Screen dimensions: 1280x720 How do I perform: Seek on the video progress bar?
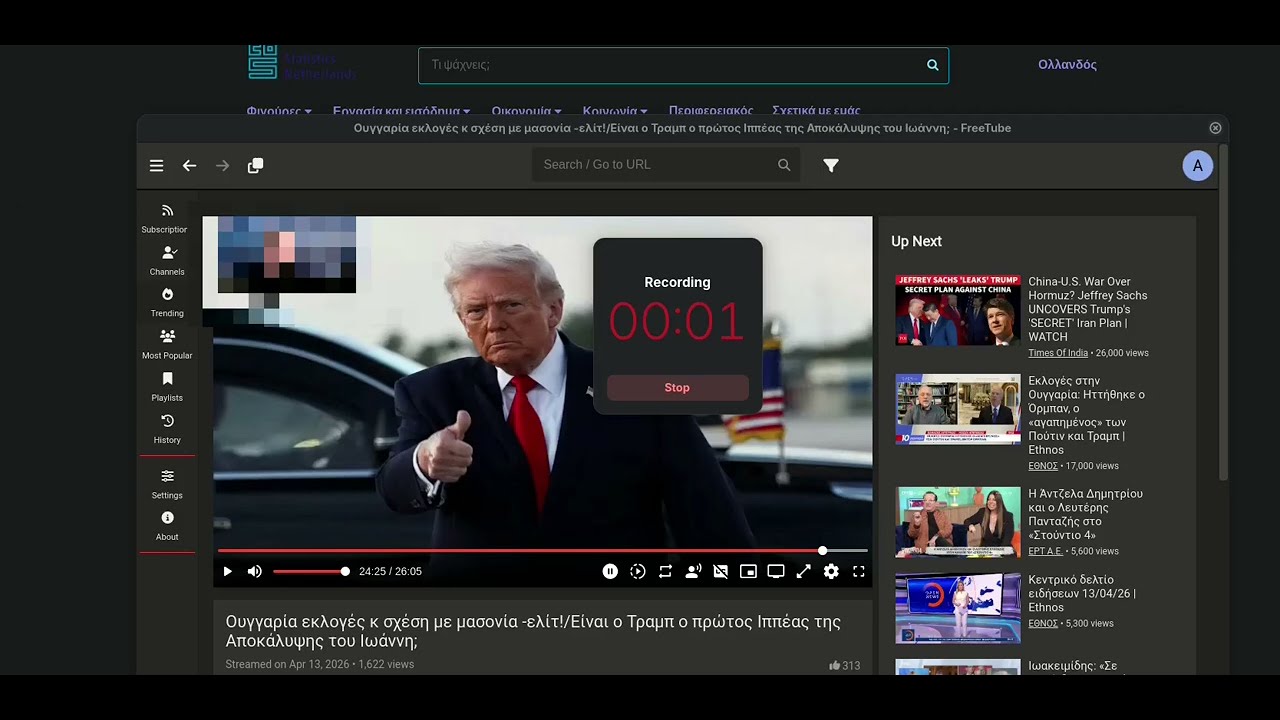tap(542, 551)
